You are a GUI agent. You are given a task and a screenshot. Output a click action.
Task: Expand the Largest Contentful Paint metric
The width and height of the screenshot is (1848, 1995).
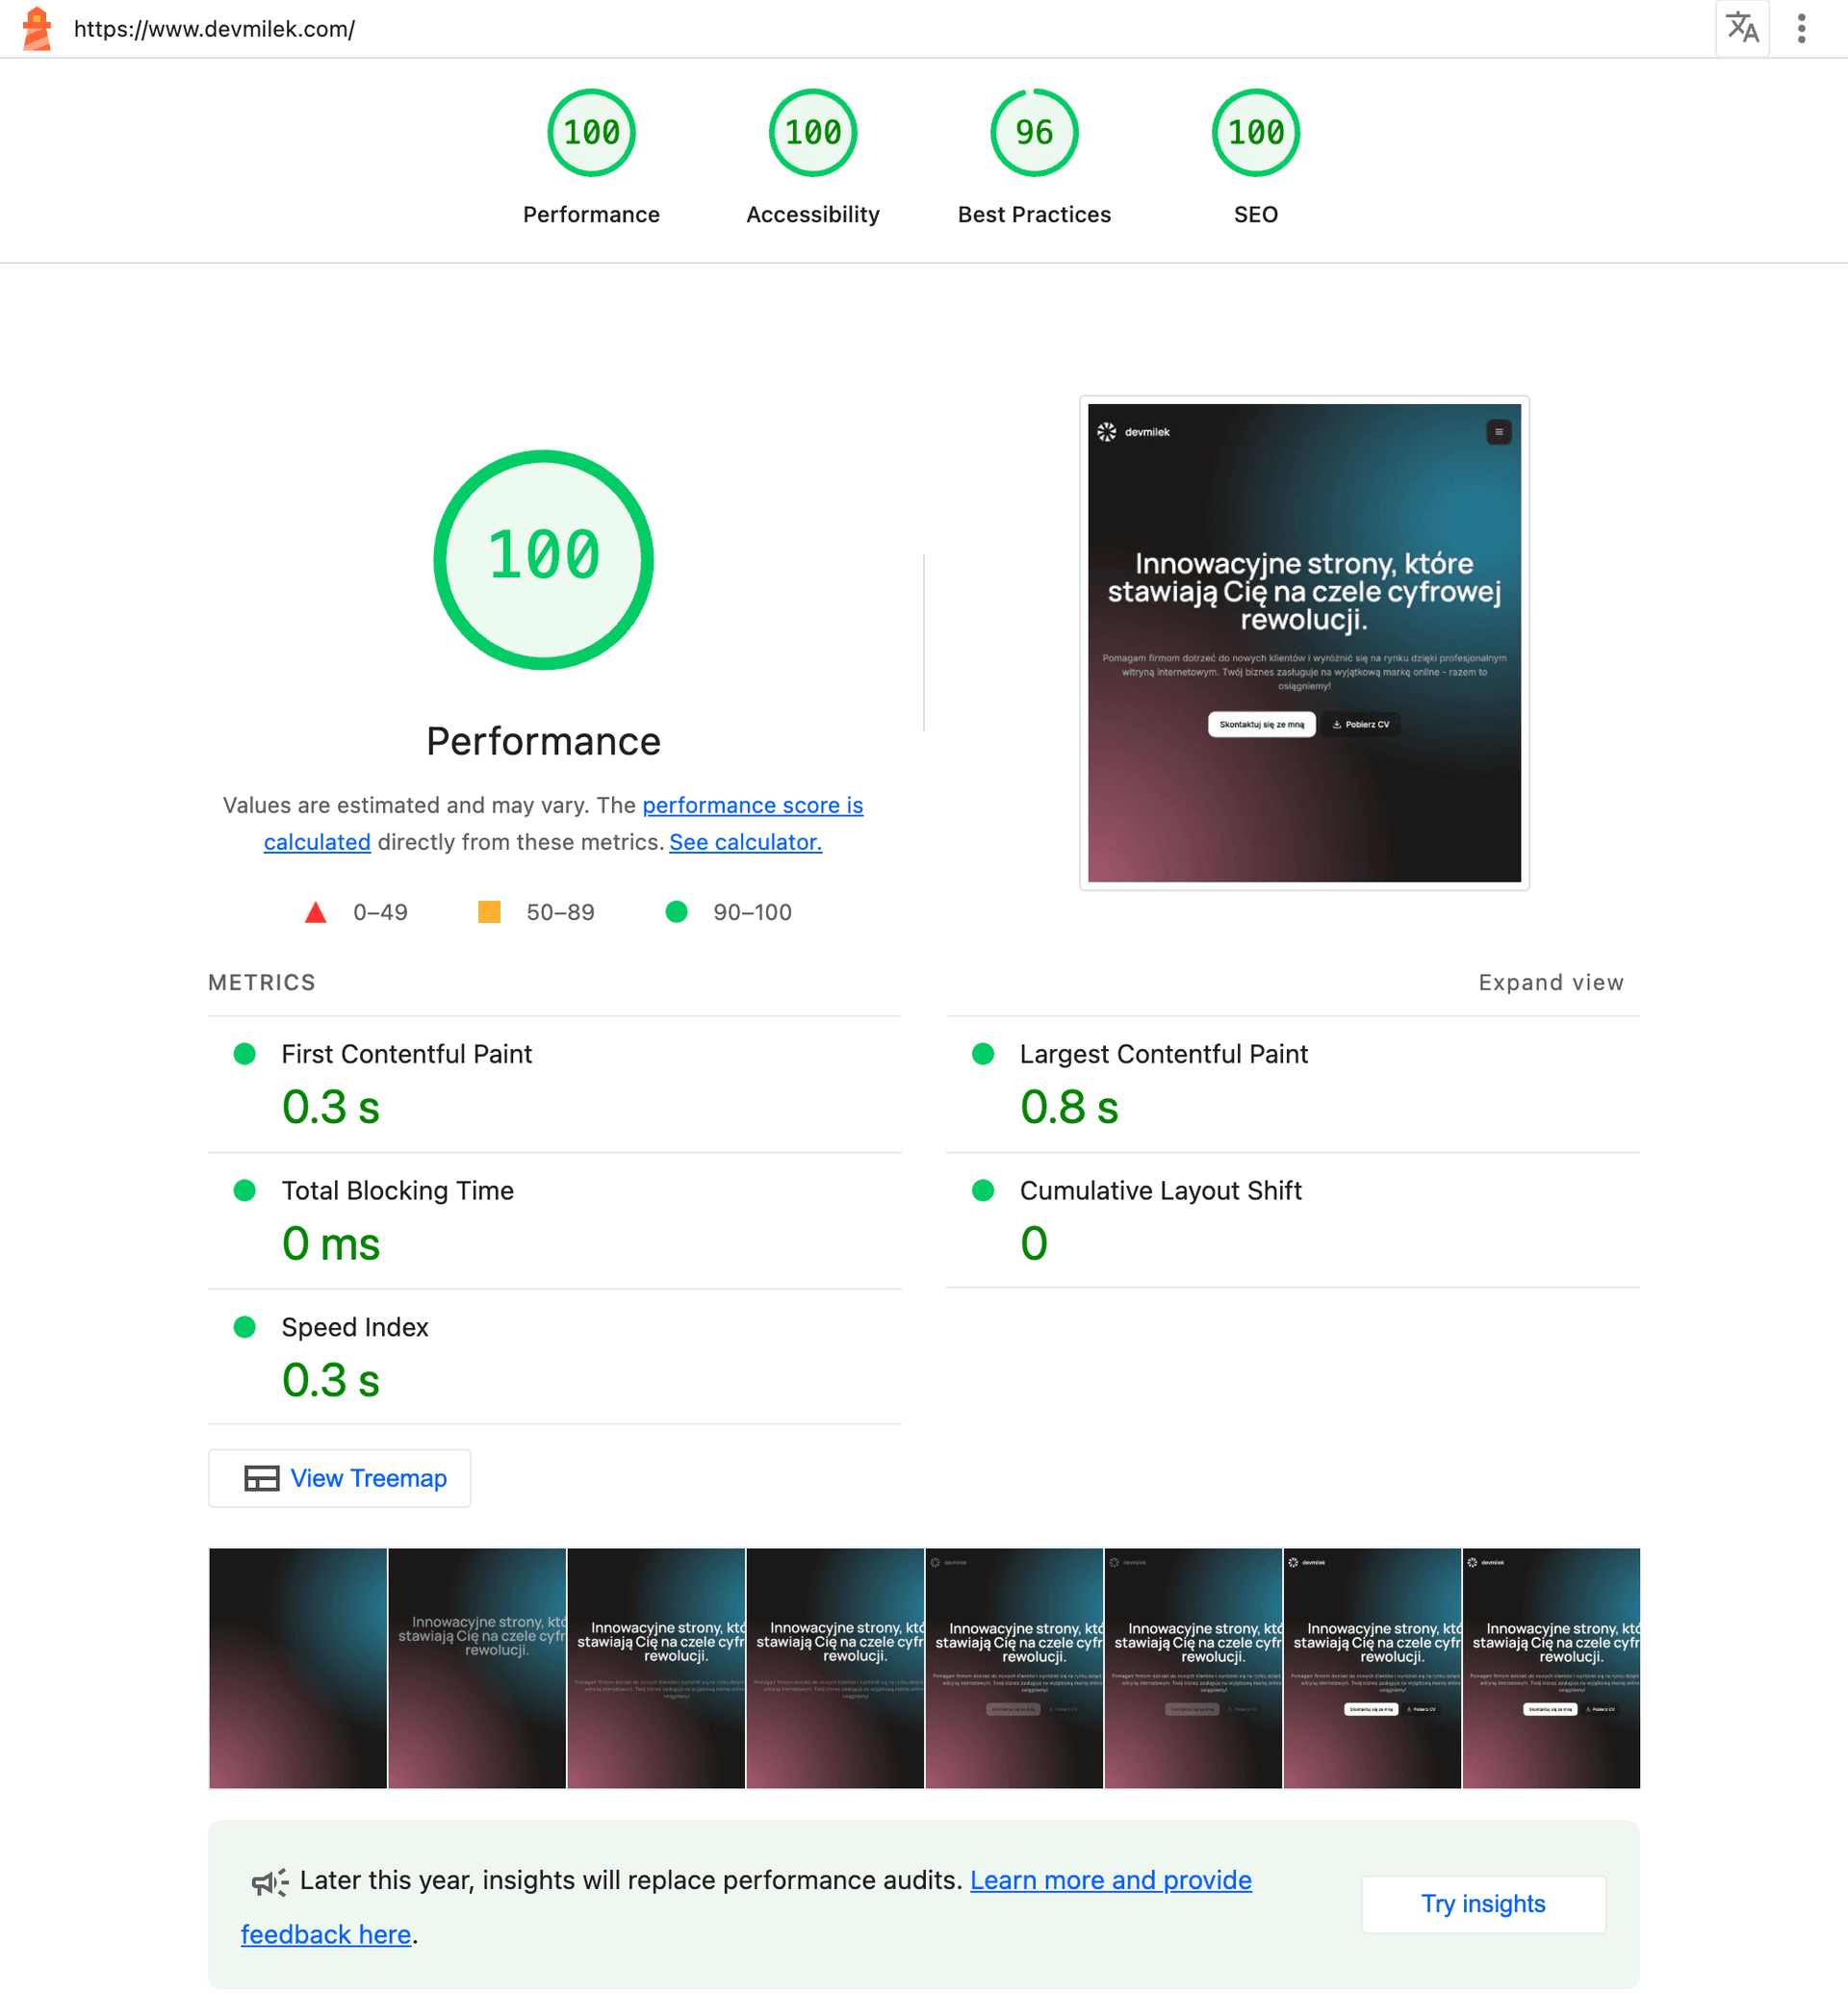point(1163,1054)
